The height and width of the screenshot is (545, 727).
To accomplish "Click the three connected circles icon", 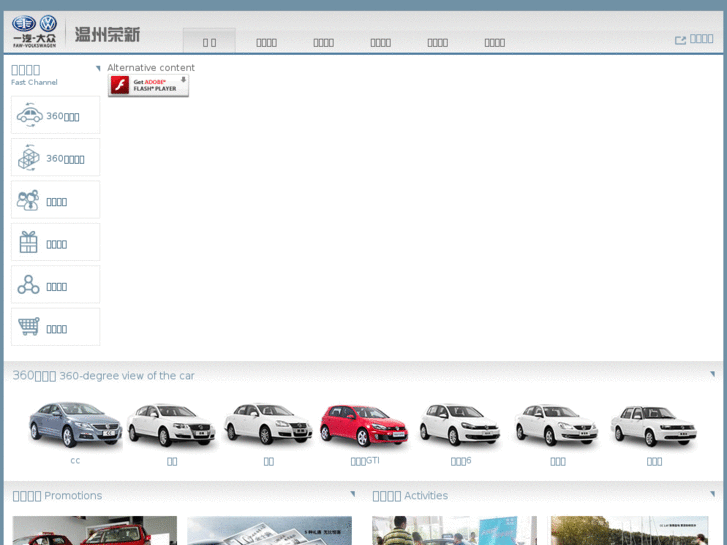I will 29,286.
